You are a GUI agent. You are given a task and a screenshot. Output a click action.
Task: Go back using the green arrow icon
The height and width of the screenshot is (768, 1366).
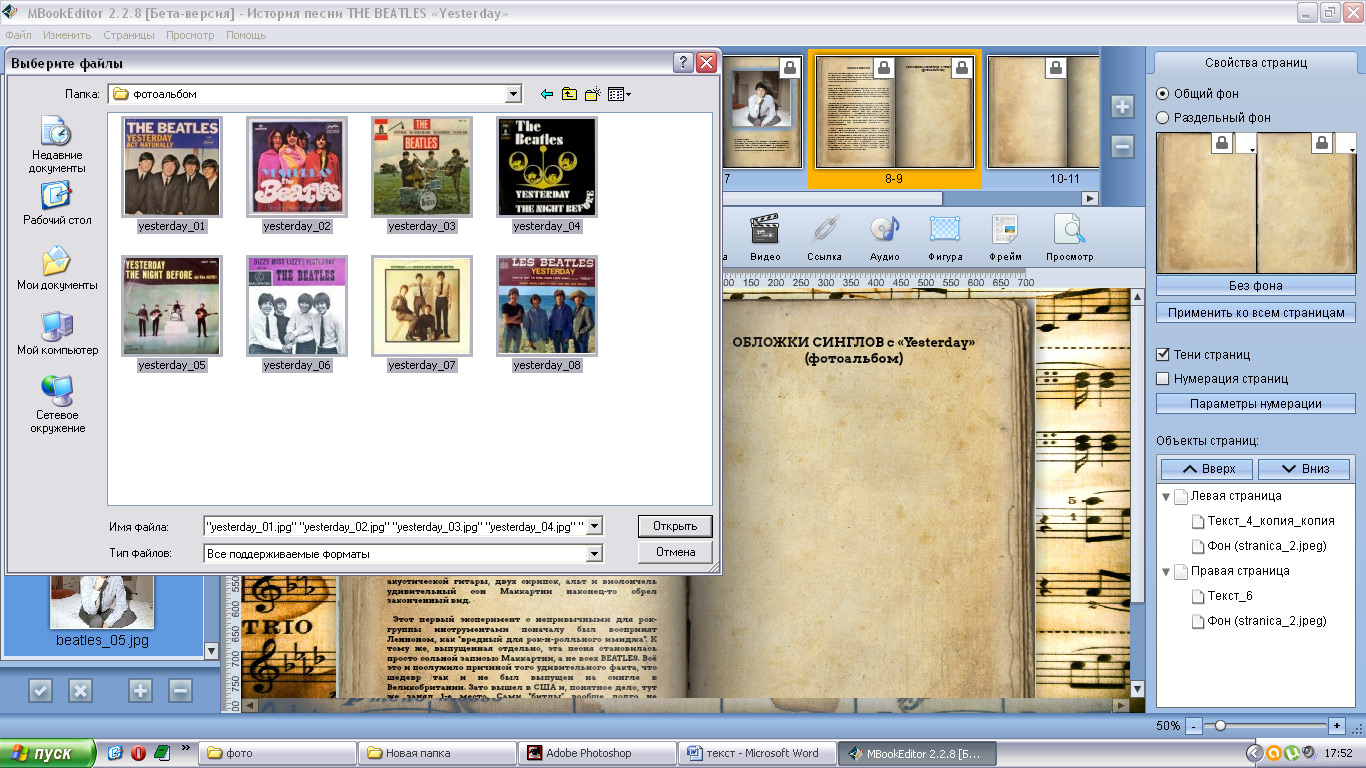tap(546, 94)
